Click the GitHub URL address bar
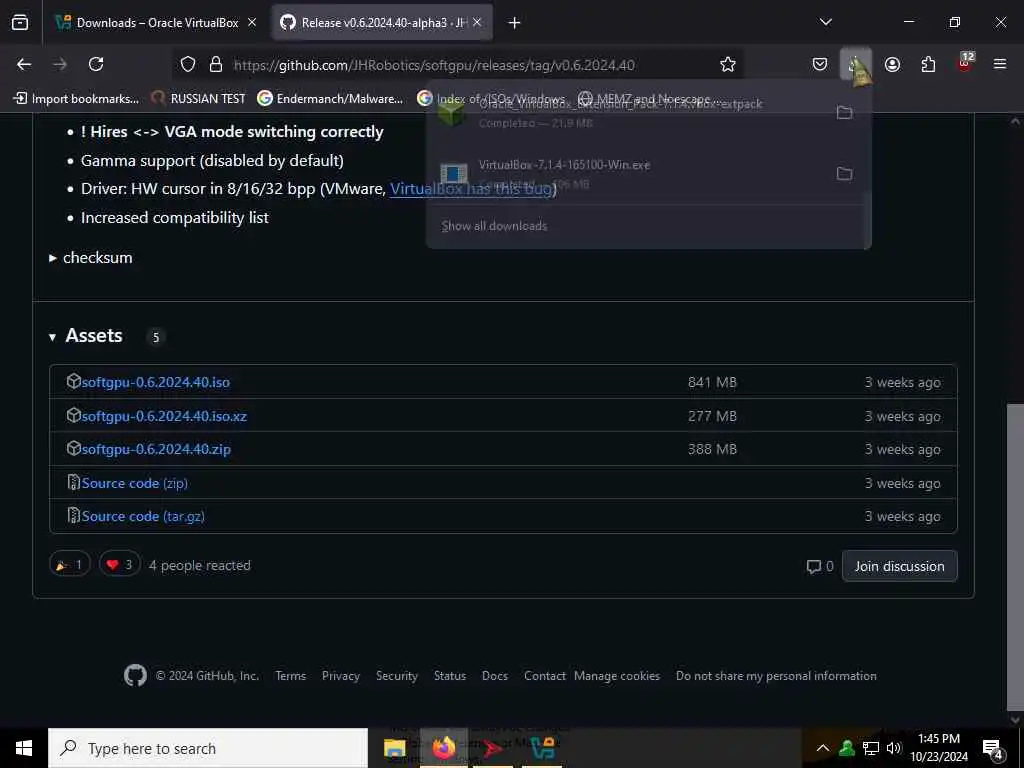 pyautogui.click(x=457, y=65)
